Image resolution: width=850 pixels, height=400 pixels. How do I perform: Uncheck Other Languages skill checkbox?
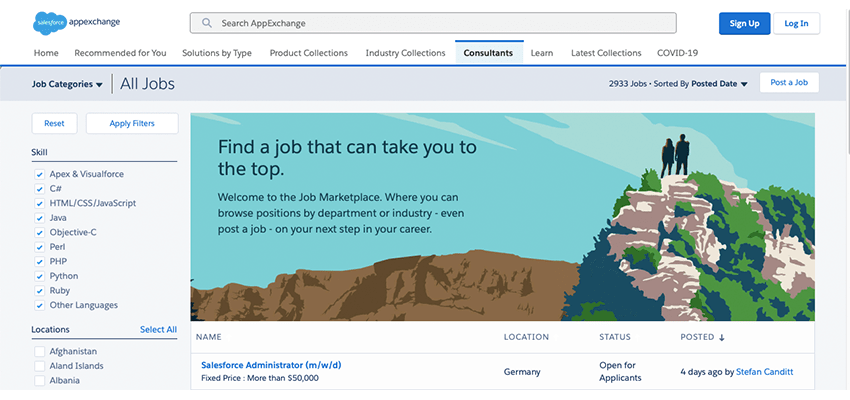pyautogui.click(x=39, y=306)
